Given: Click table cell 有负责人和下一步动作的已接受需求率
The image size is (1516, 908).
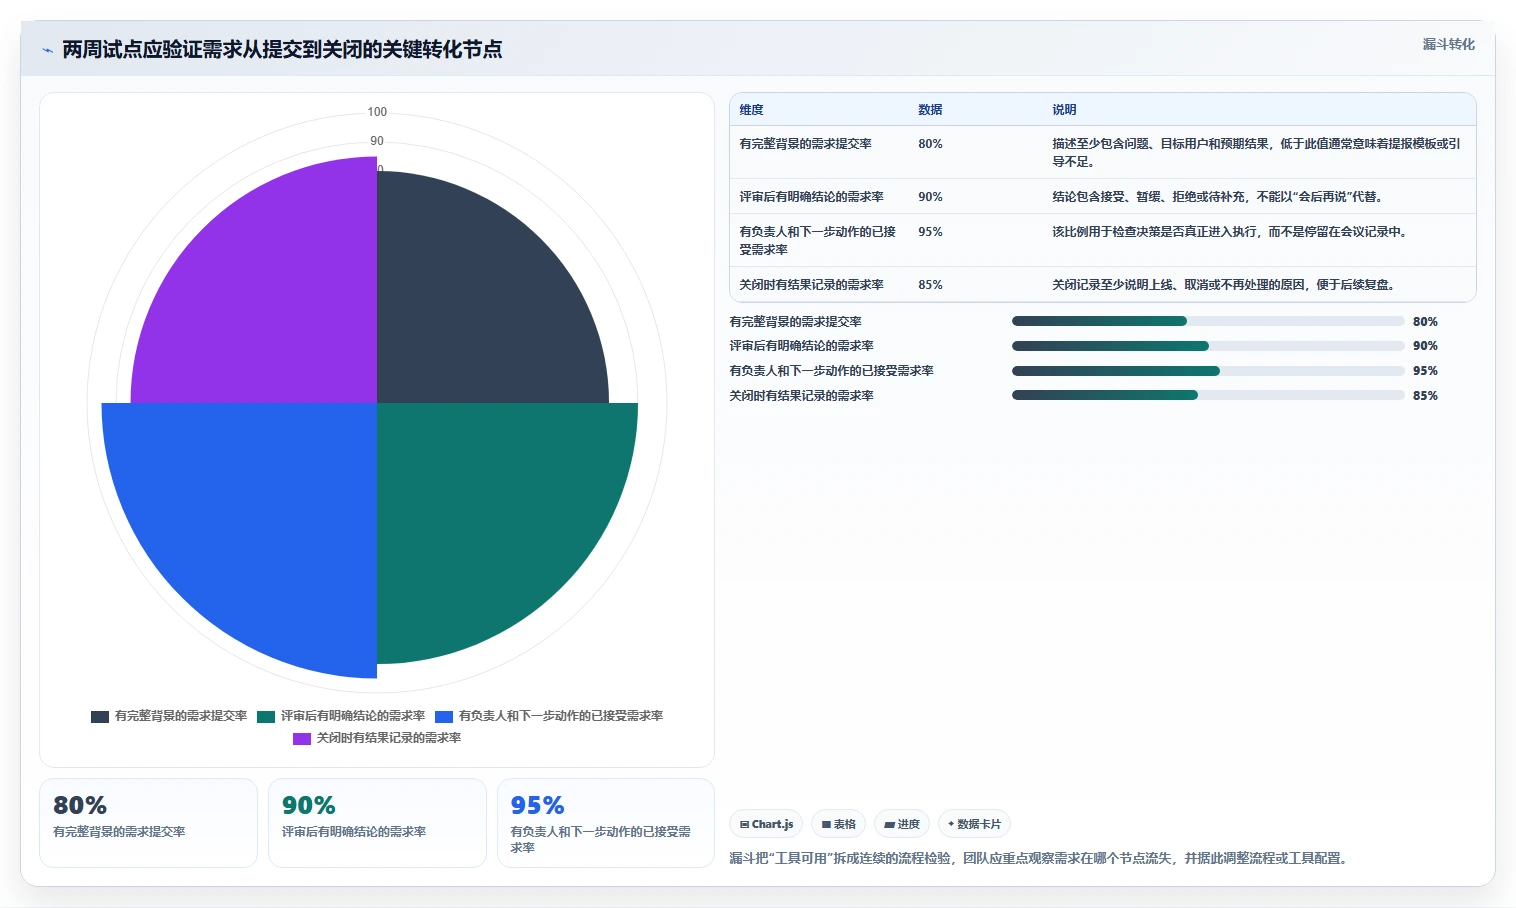Looking at the screenshot, I should (817, 241).
